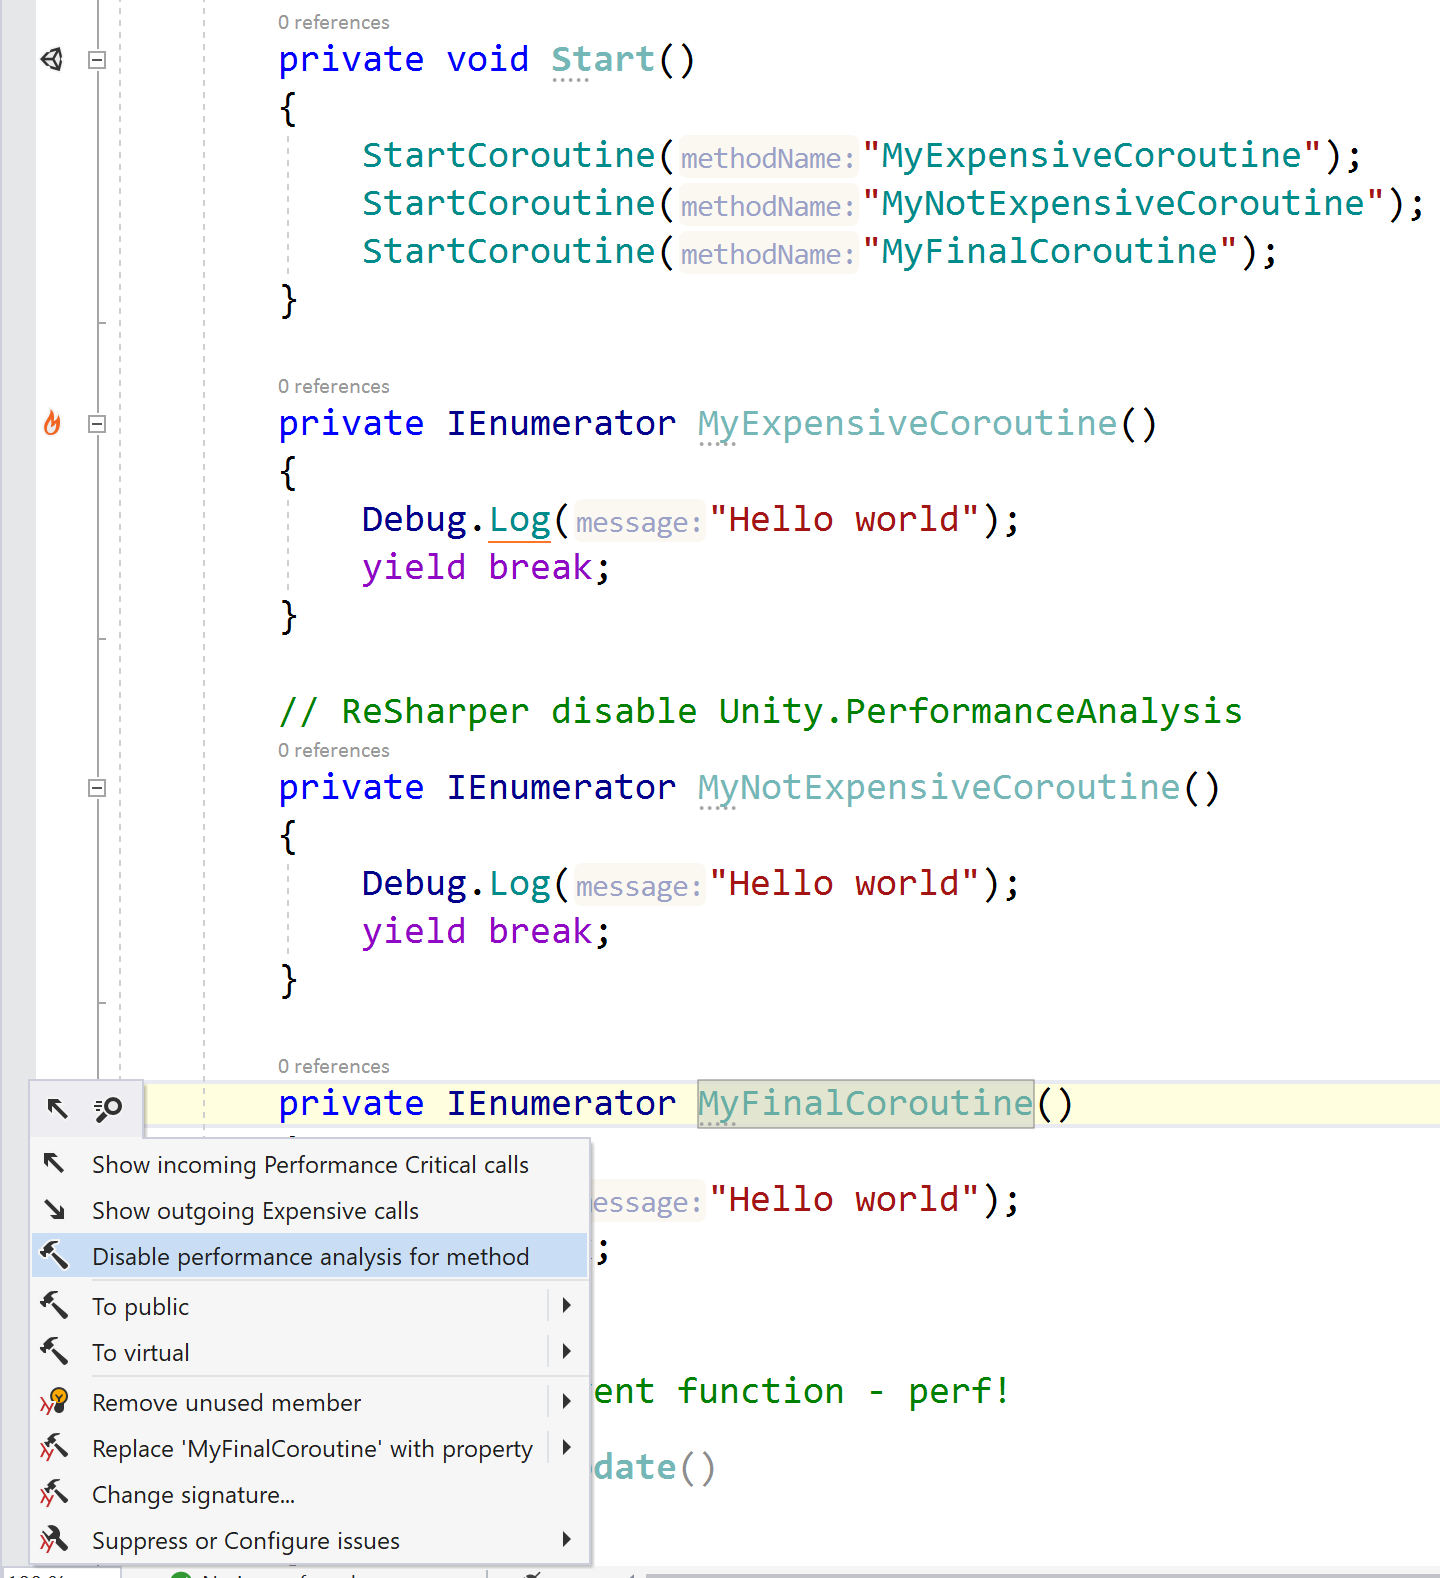Click yield break in MyExpensiveCoroutine
The width and height of the screenshot is (1440, 1578).
point(477,567)
